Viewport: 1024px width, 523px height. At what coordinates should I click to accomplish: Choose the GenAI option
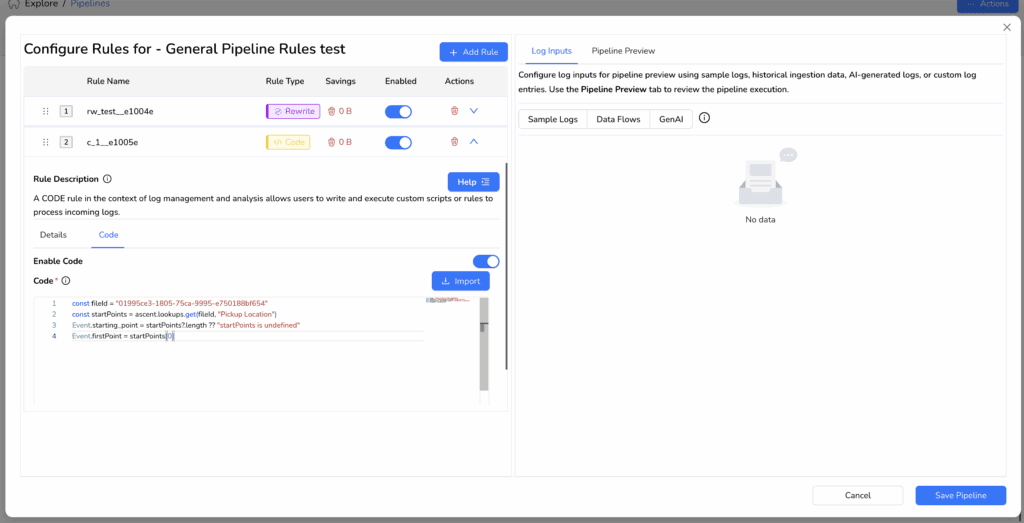(671, 120)
